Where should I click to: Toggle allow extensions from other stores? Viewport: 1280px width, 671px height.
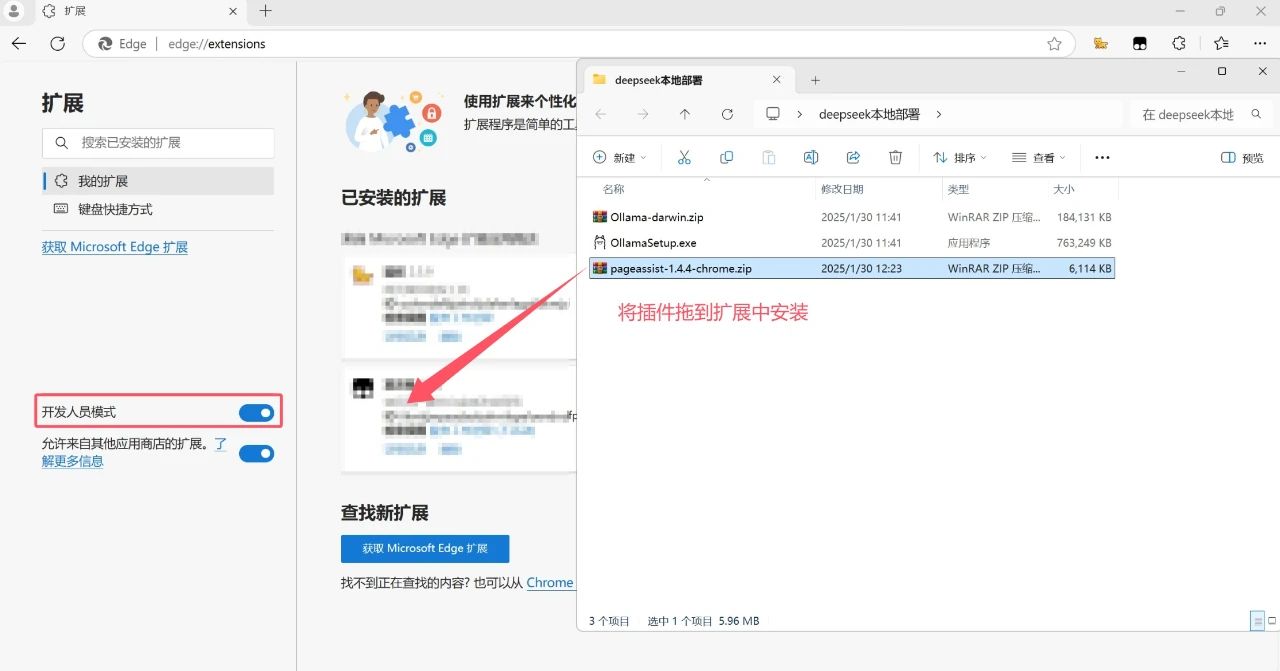pos(256,453)
